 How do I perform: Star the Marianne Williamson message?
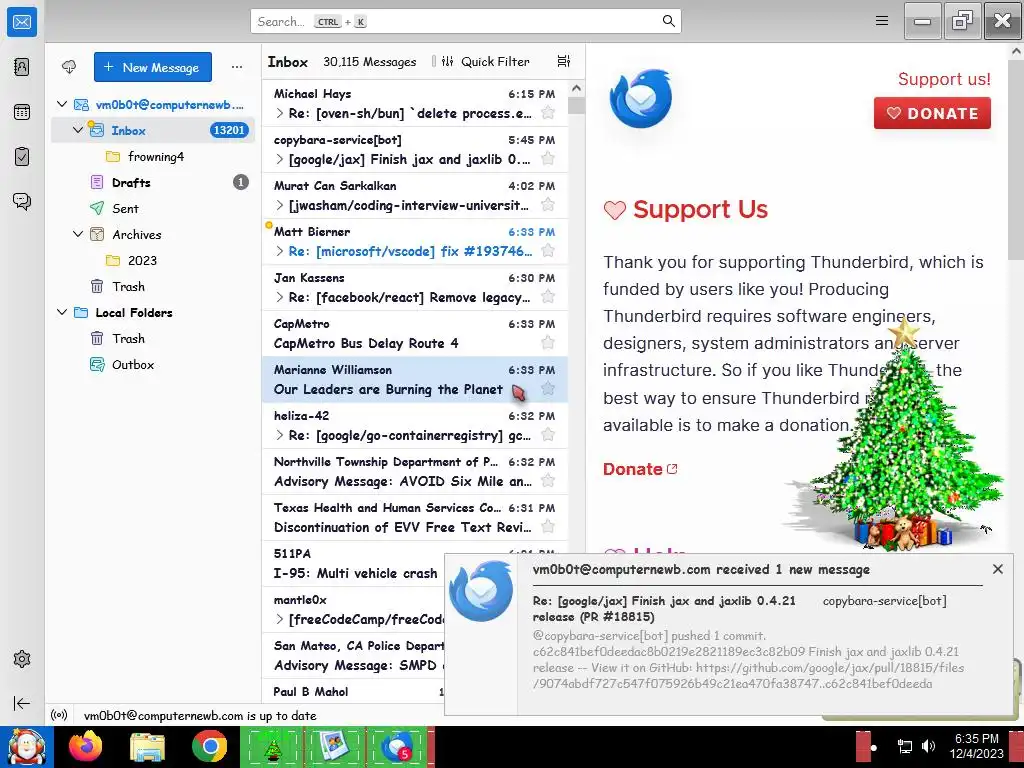click(x=548, y=389)
